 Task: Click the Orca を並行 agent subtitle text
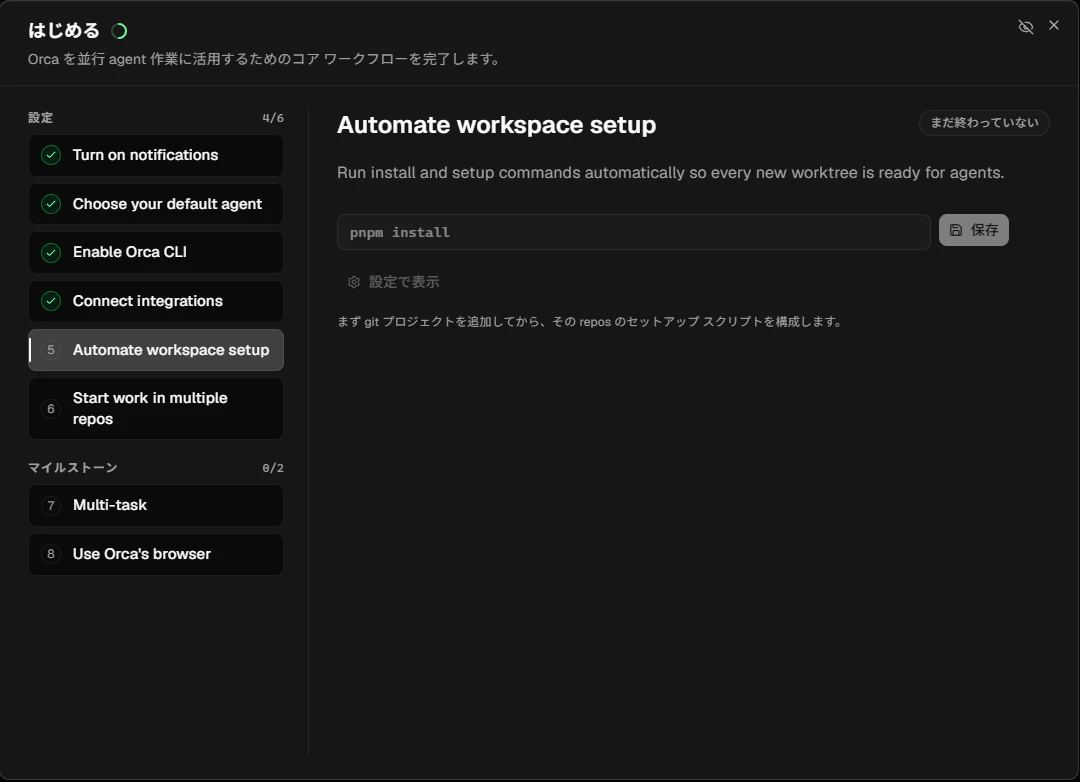[264, 59]
